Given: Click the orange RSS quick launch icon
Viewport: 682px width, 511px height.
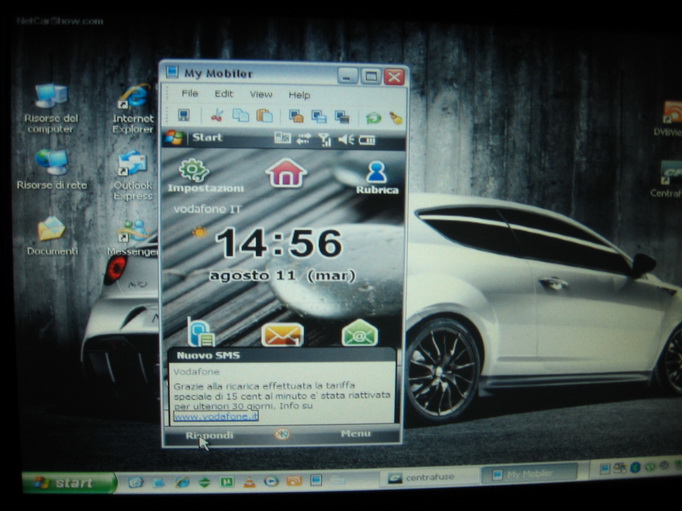Looking at the screenshot, I should tap(294, 481).
